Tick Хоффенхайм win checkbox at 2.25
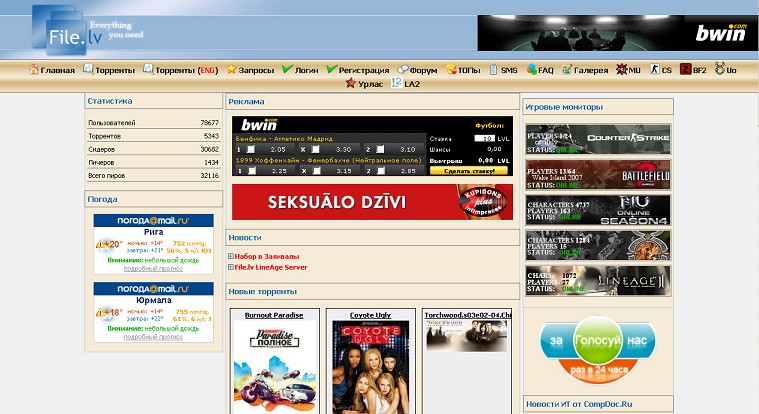The width and height of the screenshot is (759, 414). click(252, 170)
